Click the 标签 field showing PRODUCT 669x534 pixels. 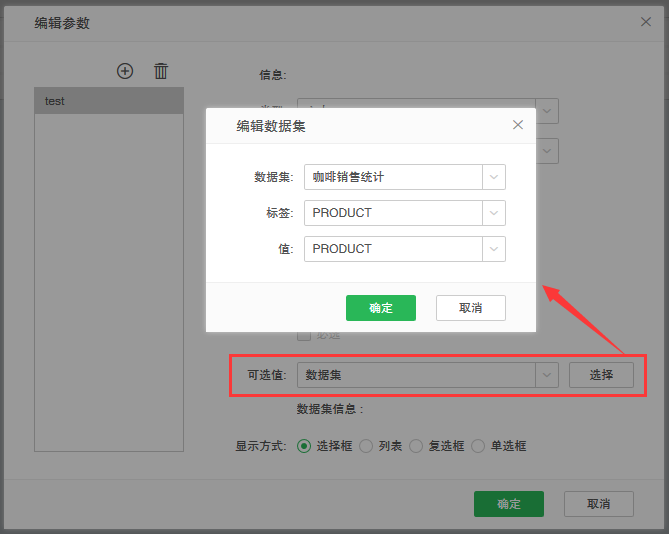click(394, 213)
